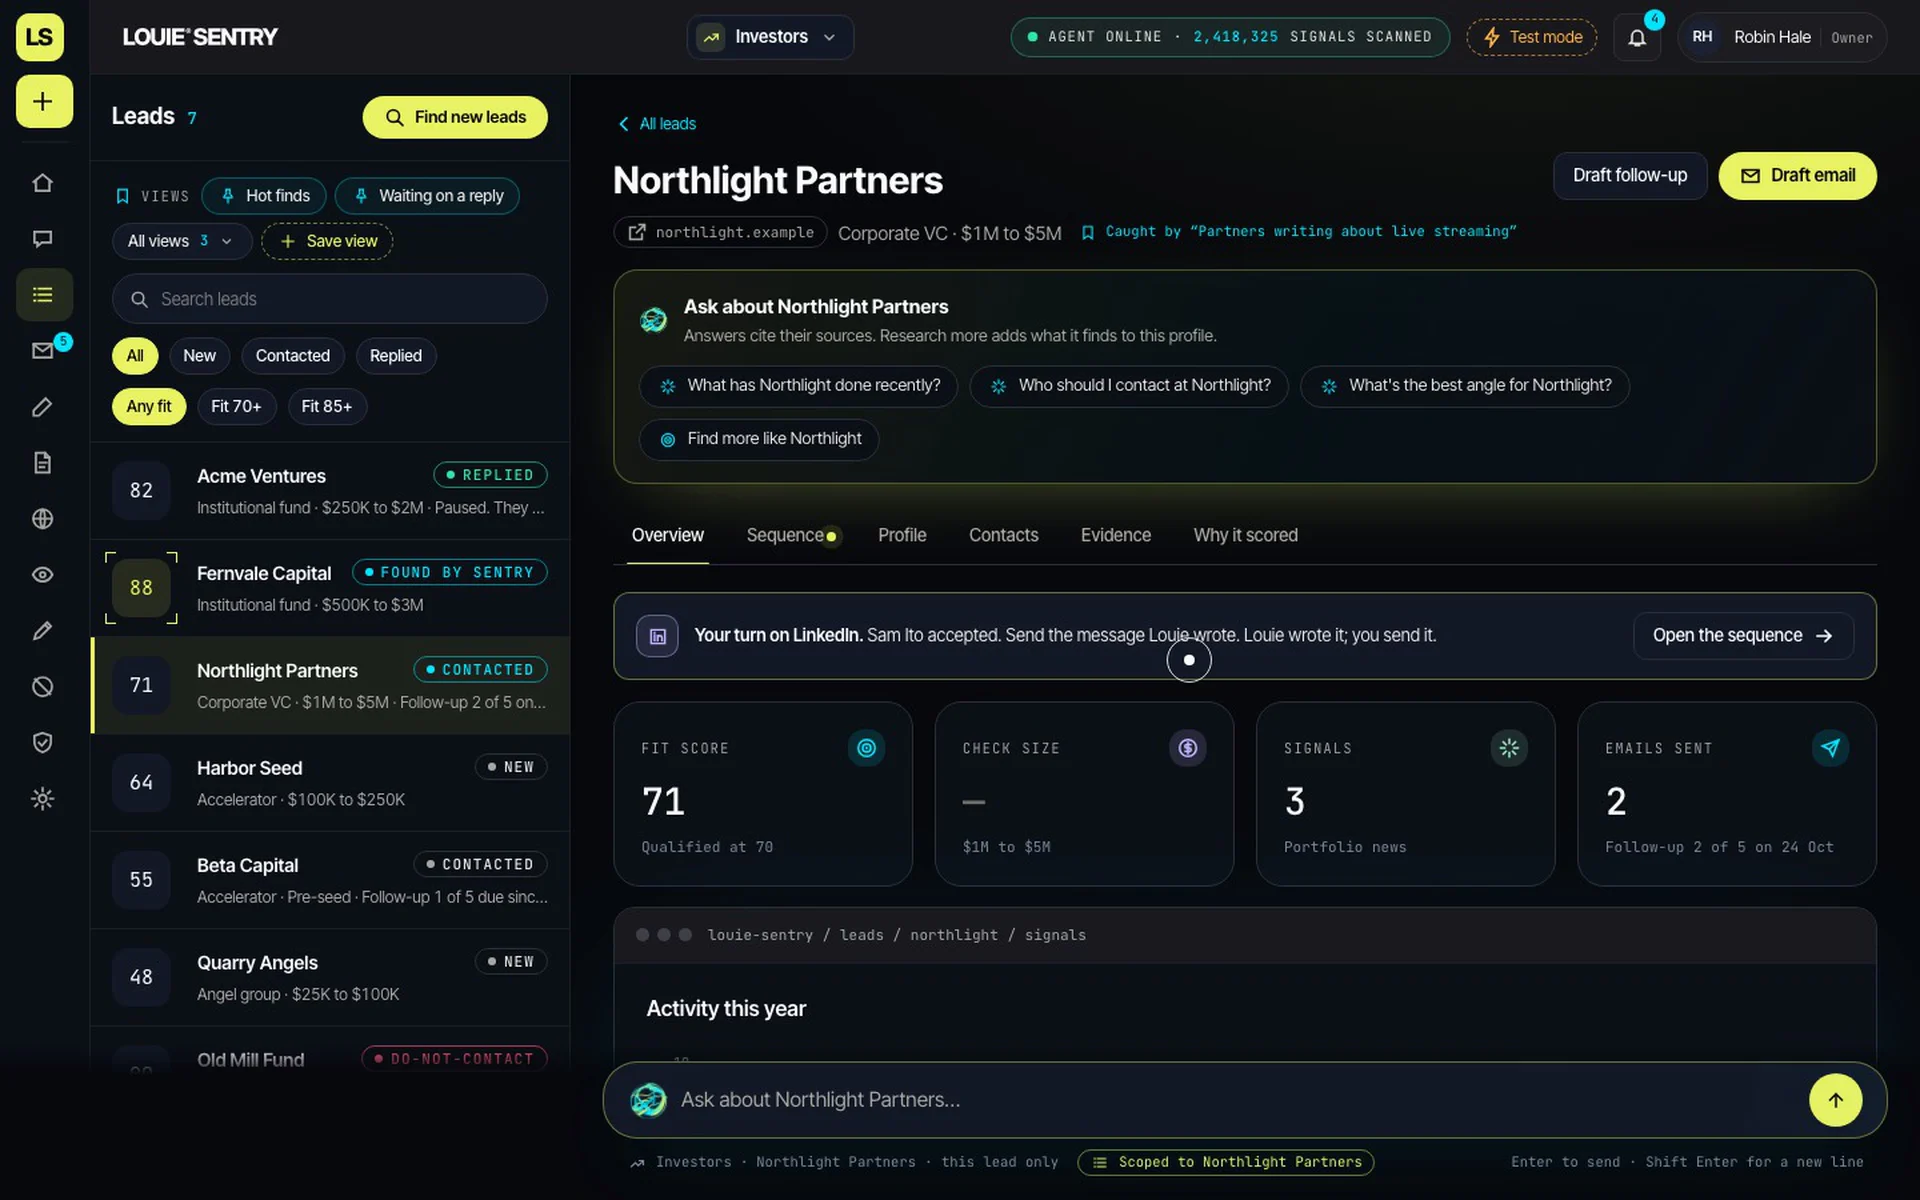Image resolution: width=1920 pixels, height=1200 pixels.
Task: Open Robin Hale account menu
Action: click(x=1782, y=37)
